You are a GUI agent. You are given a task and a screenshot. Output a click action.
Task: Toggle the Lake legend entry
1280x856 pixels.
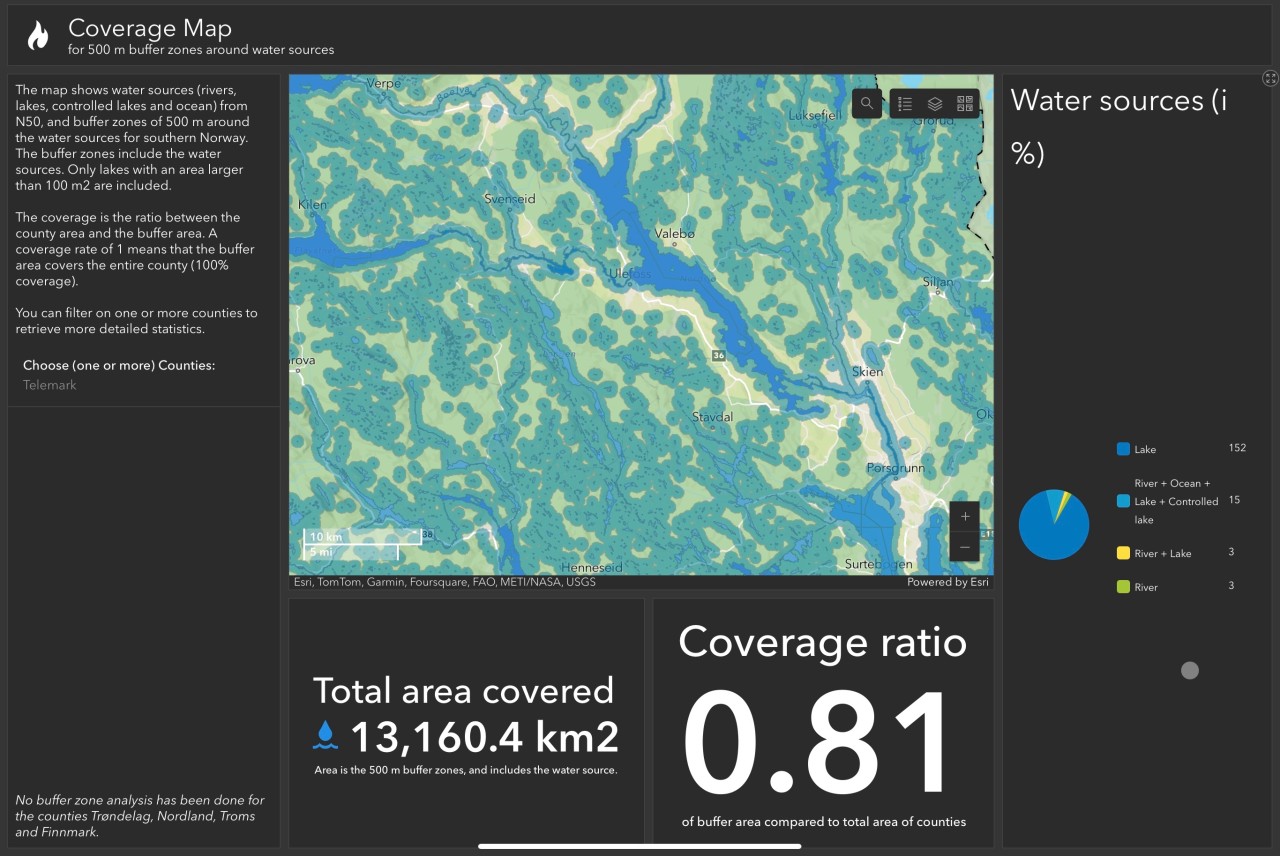(x=1145, y=450)
